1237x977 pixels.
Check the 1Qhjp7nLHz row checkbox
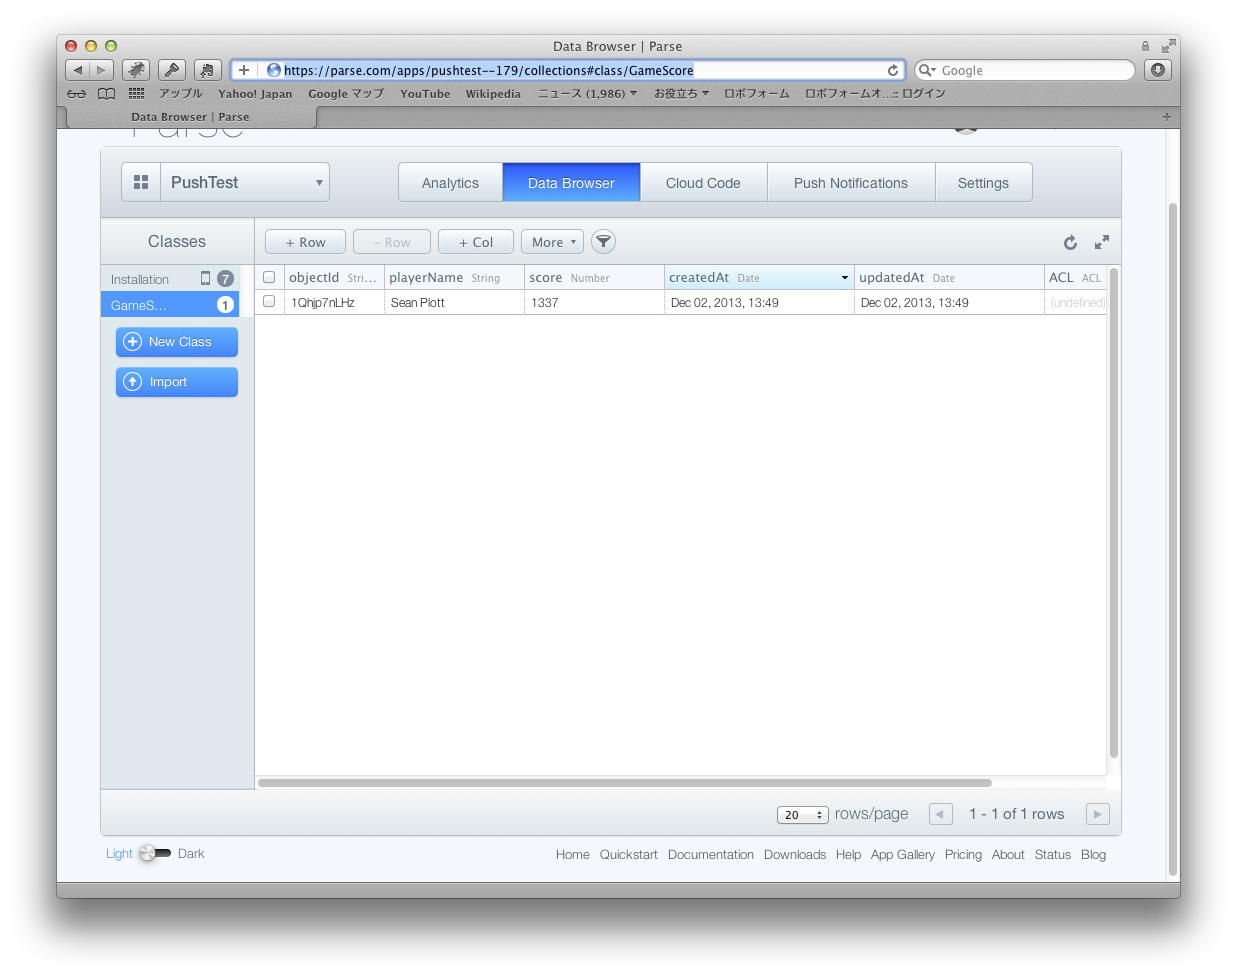pyautogui.click(x=269, y=301)
